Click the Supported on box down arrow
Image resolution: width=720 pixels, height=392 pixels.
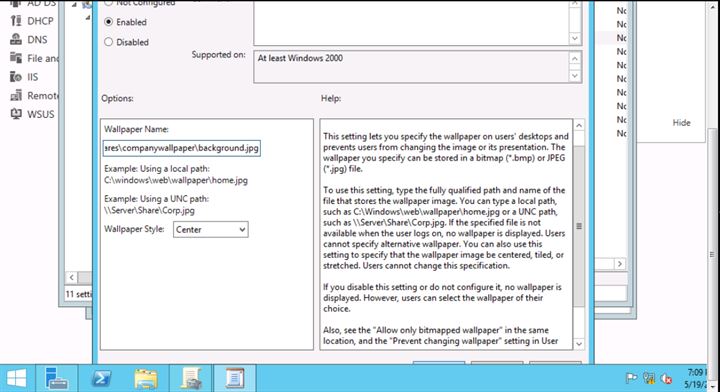pyautogui.click(x=575, y=76)
